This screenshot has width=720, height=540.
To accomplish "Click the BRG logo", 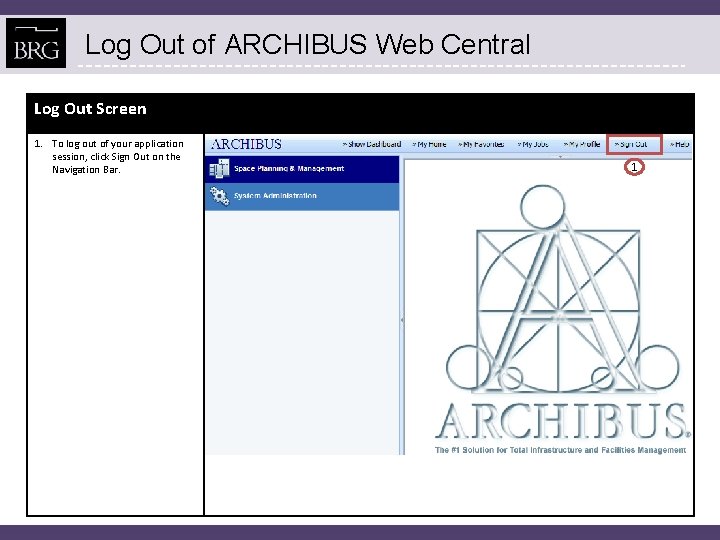I will pyautogui.click(x=36, y=43).
